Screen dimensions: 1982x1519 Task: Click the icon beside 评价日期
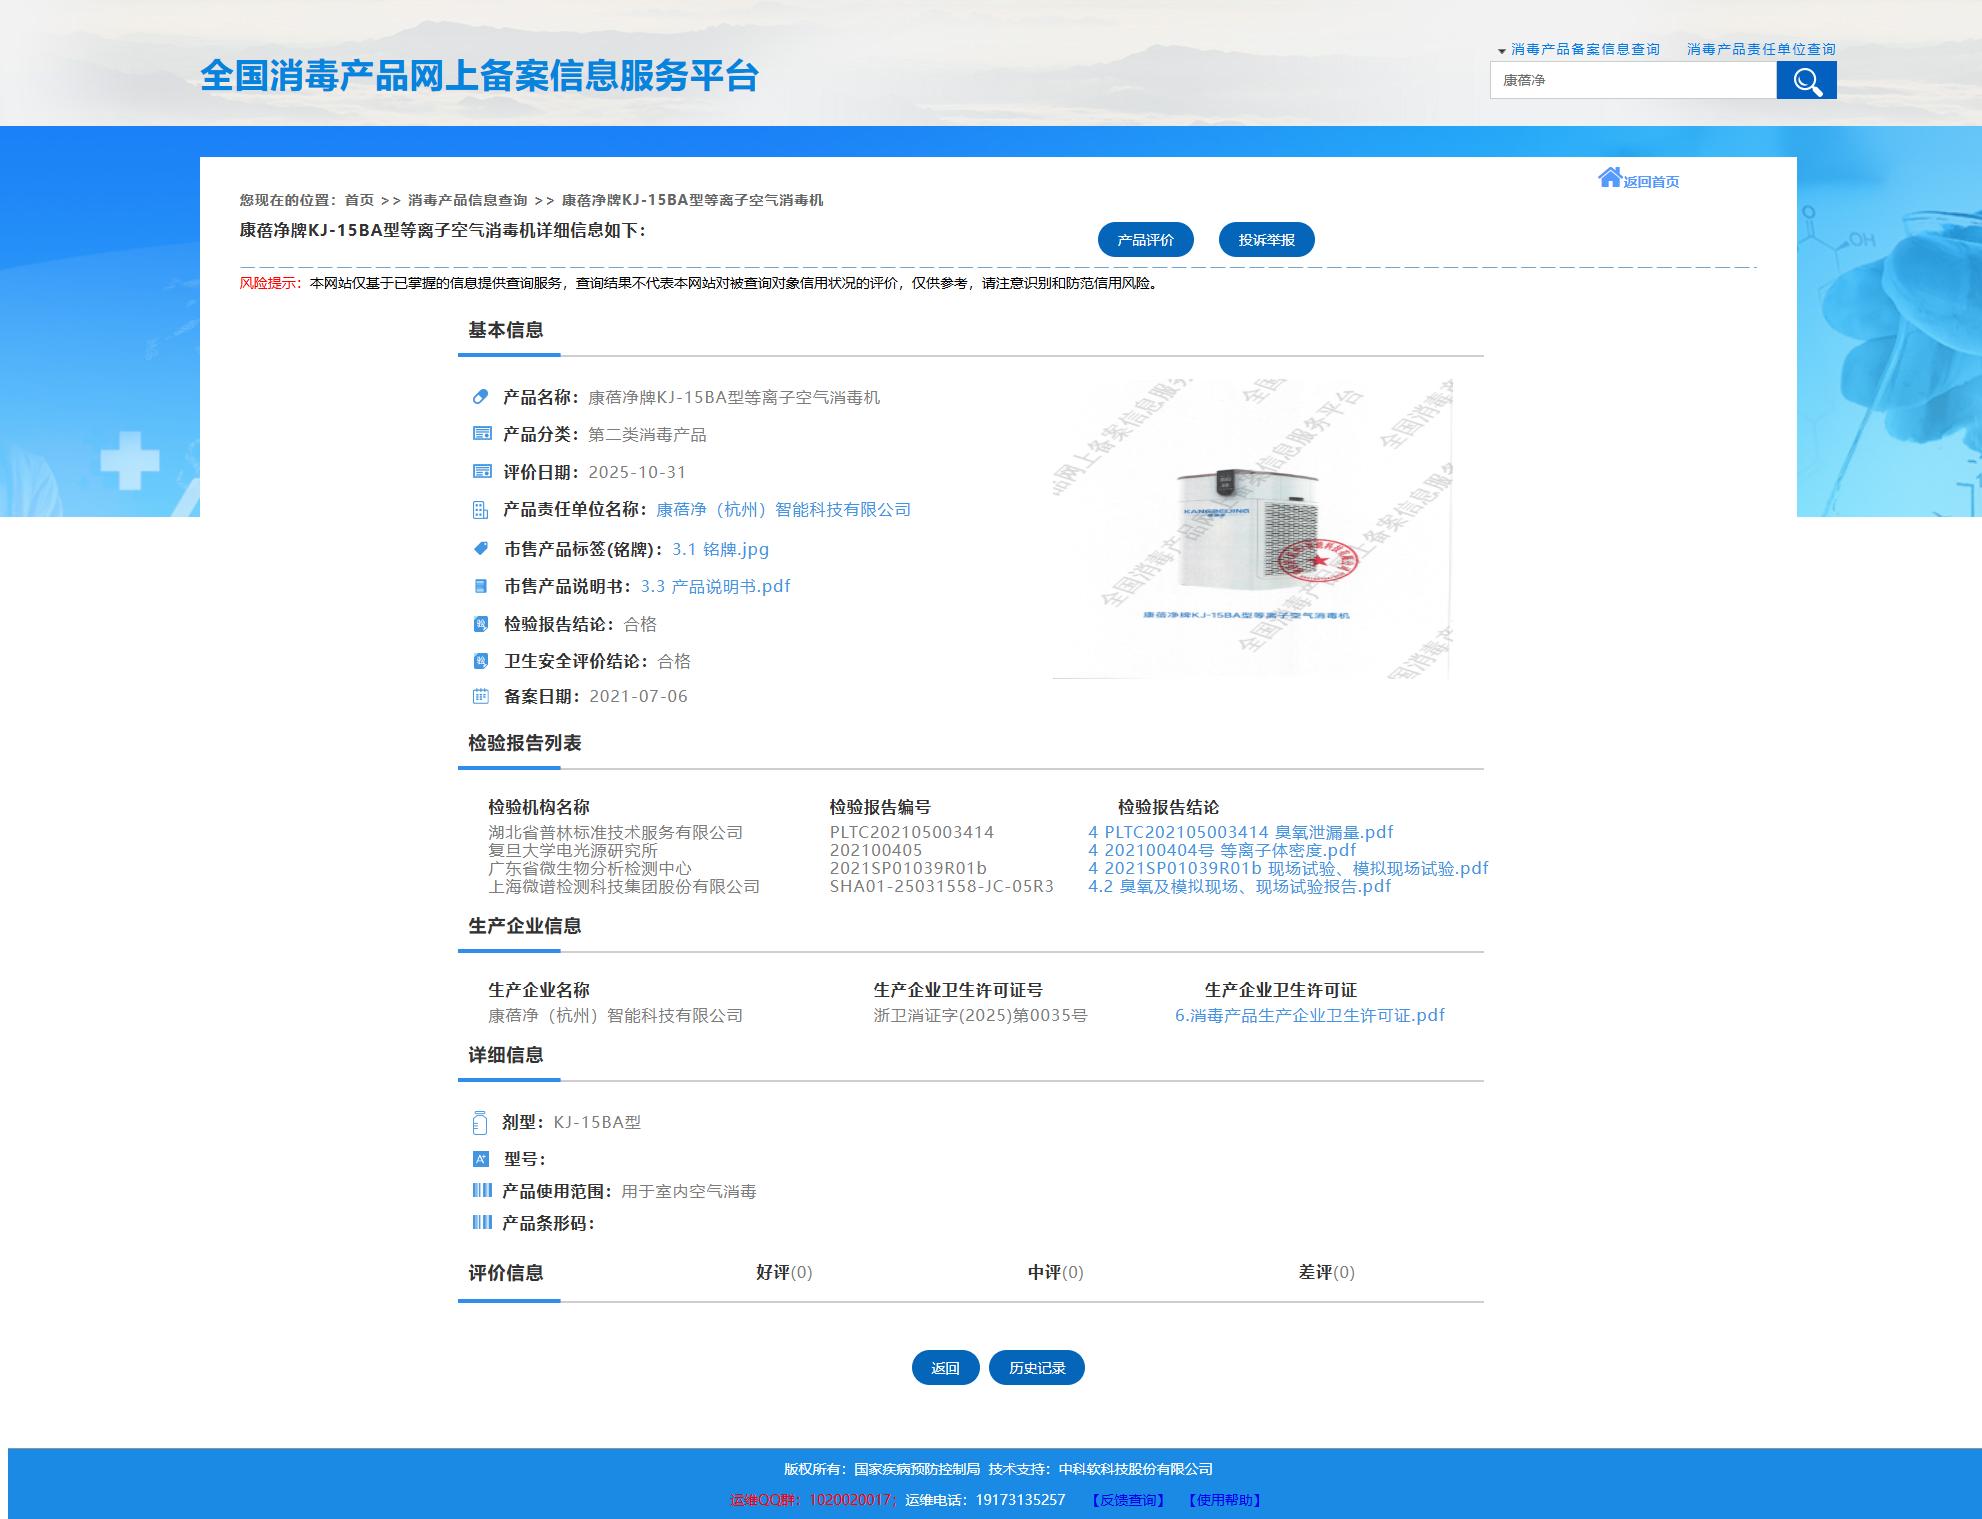pos(481,472)
